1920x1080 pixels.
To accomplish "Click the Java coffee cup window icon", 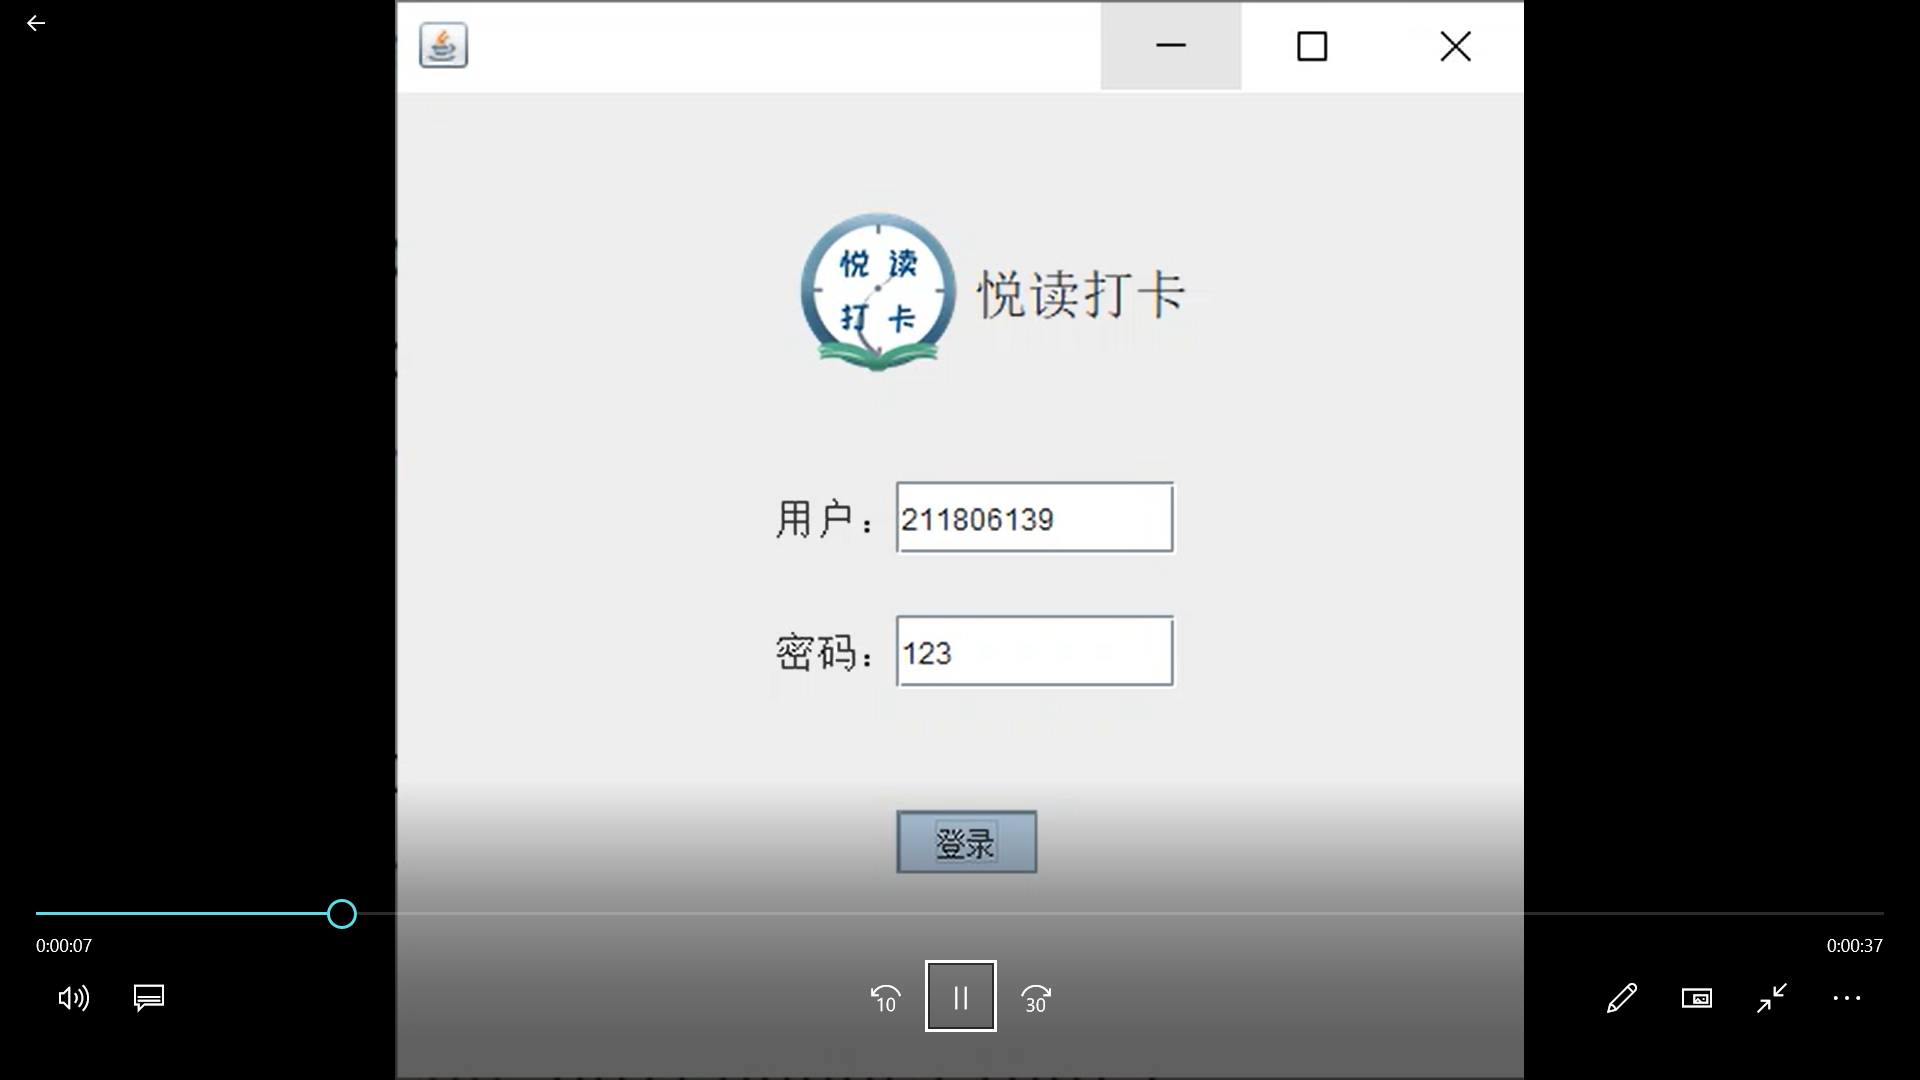I will (443, 46).
